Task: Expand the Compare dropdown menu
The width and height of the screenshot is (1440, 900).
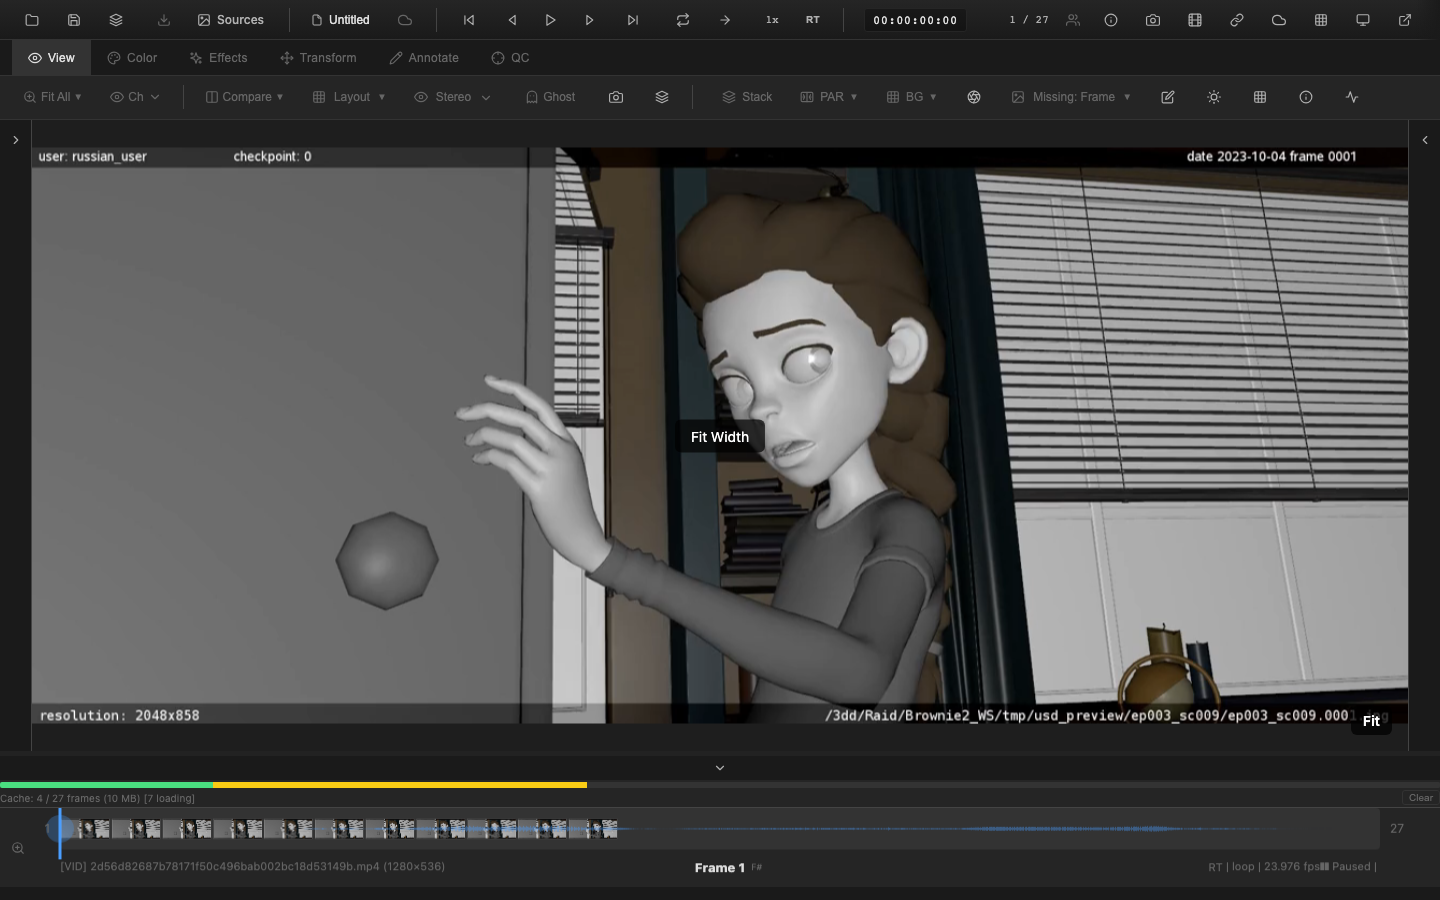Action: click(x=244, y=97)
